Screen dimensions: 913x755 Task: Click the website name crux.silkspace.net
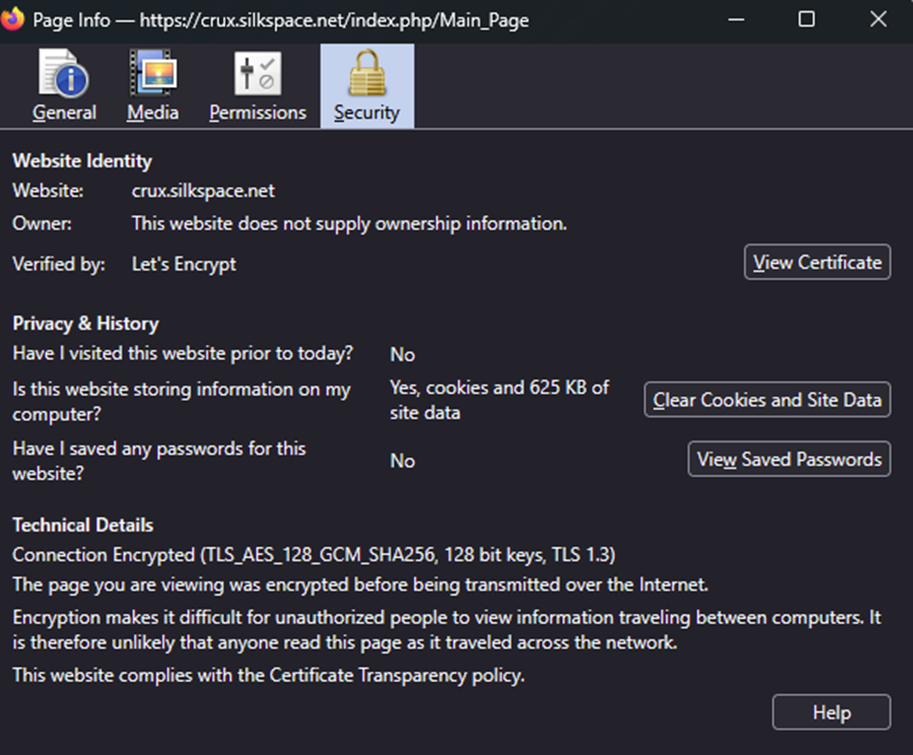click(x=203, y=190)
